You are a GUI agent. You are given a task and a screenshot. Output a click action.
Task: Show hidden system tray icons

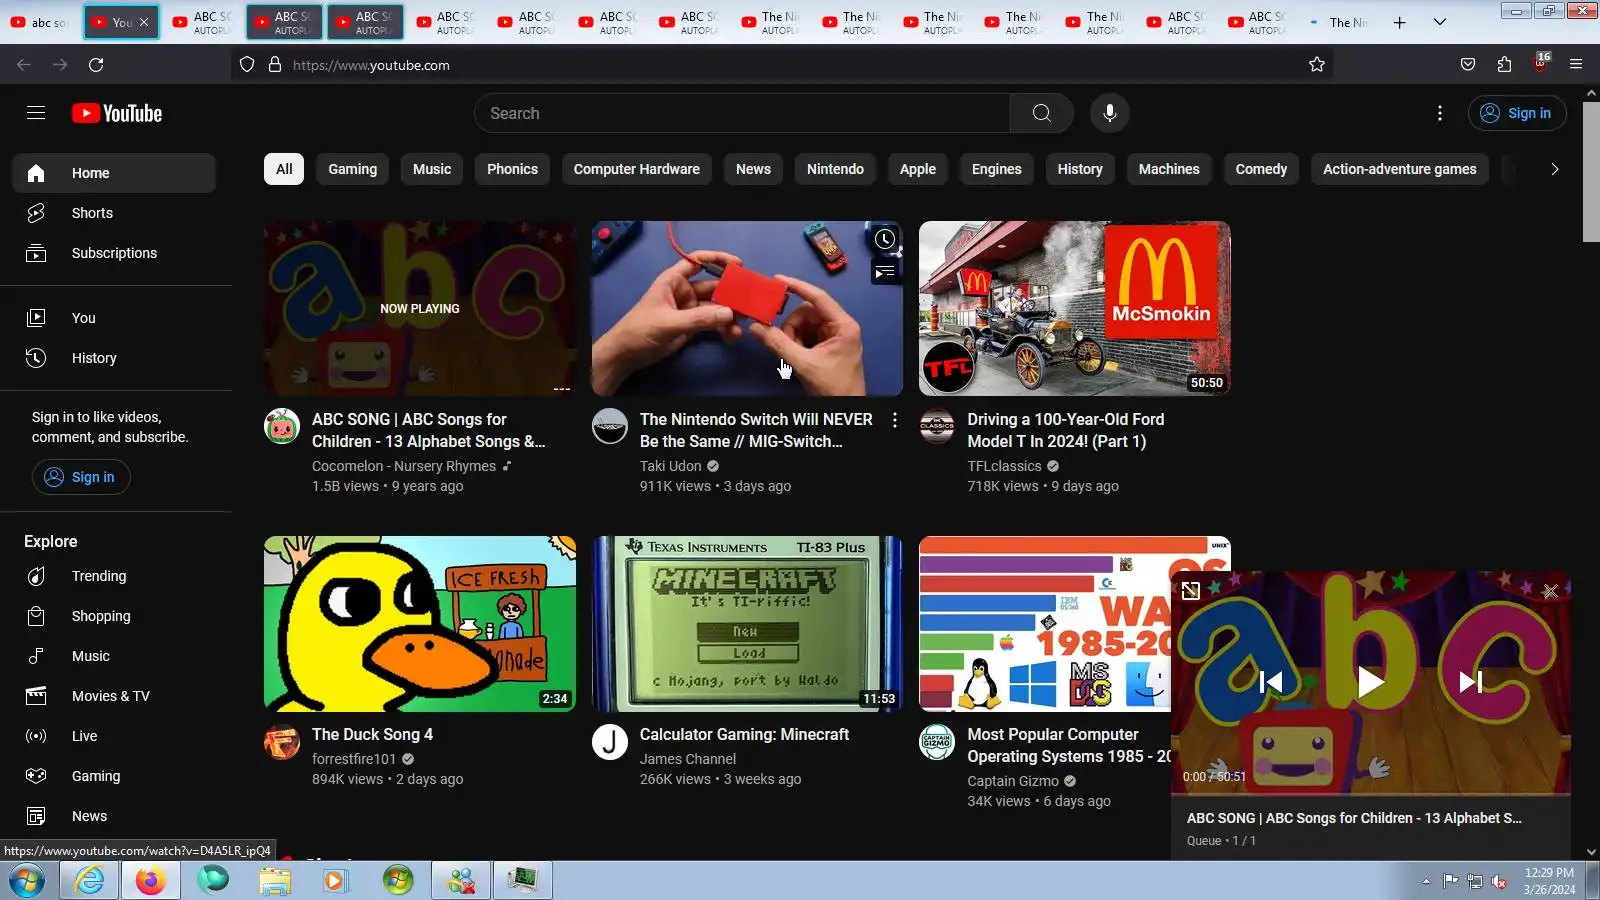[x=1426, y=881]
